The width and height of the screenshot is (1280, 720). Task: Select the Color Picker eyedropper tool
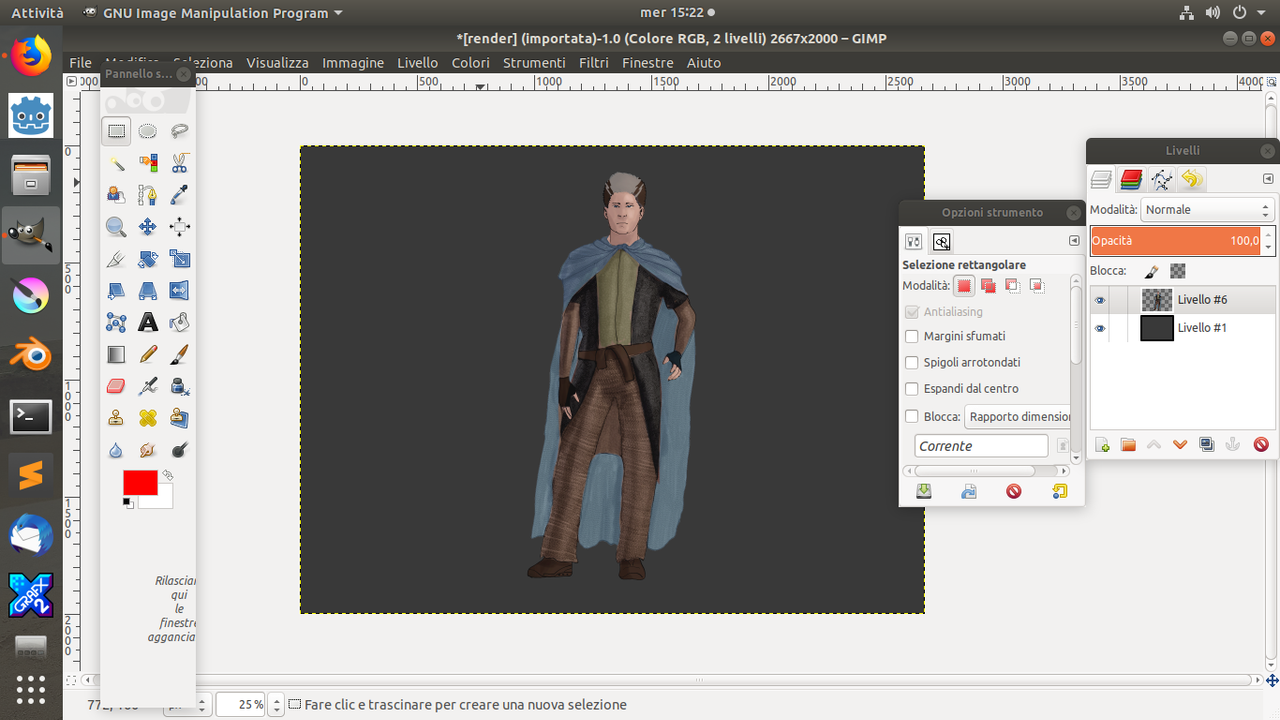[180, 195]
